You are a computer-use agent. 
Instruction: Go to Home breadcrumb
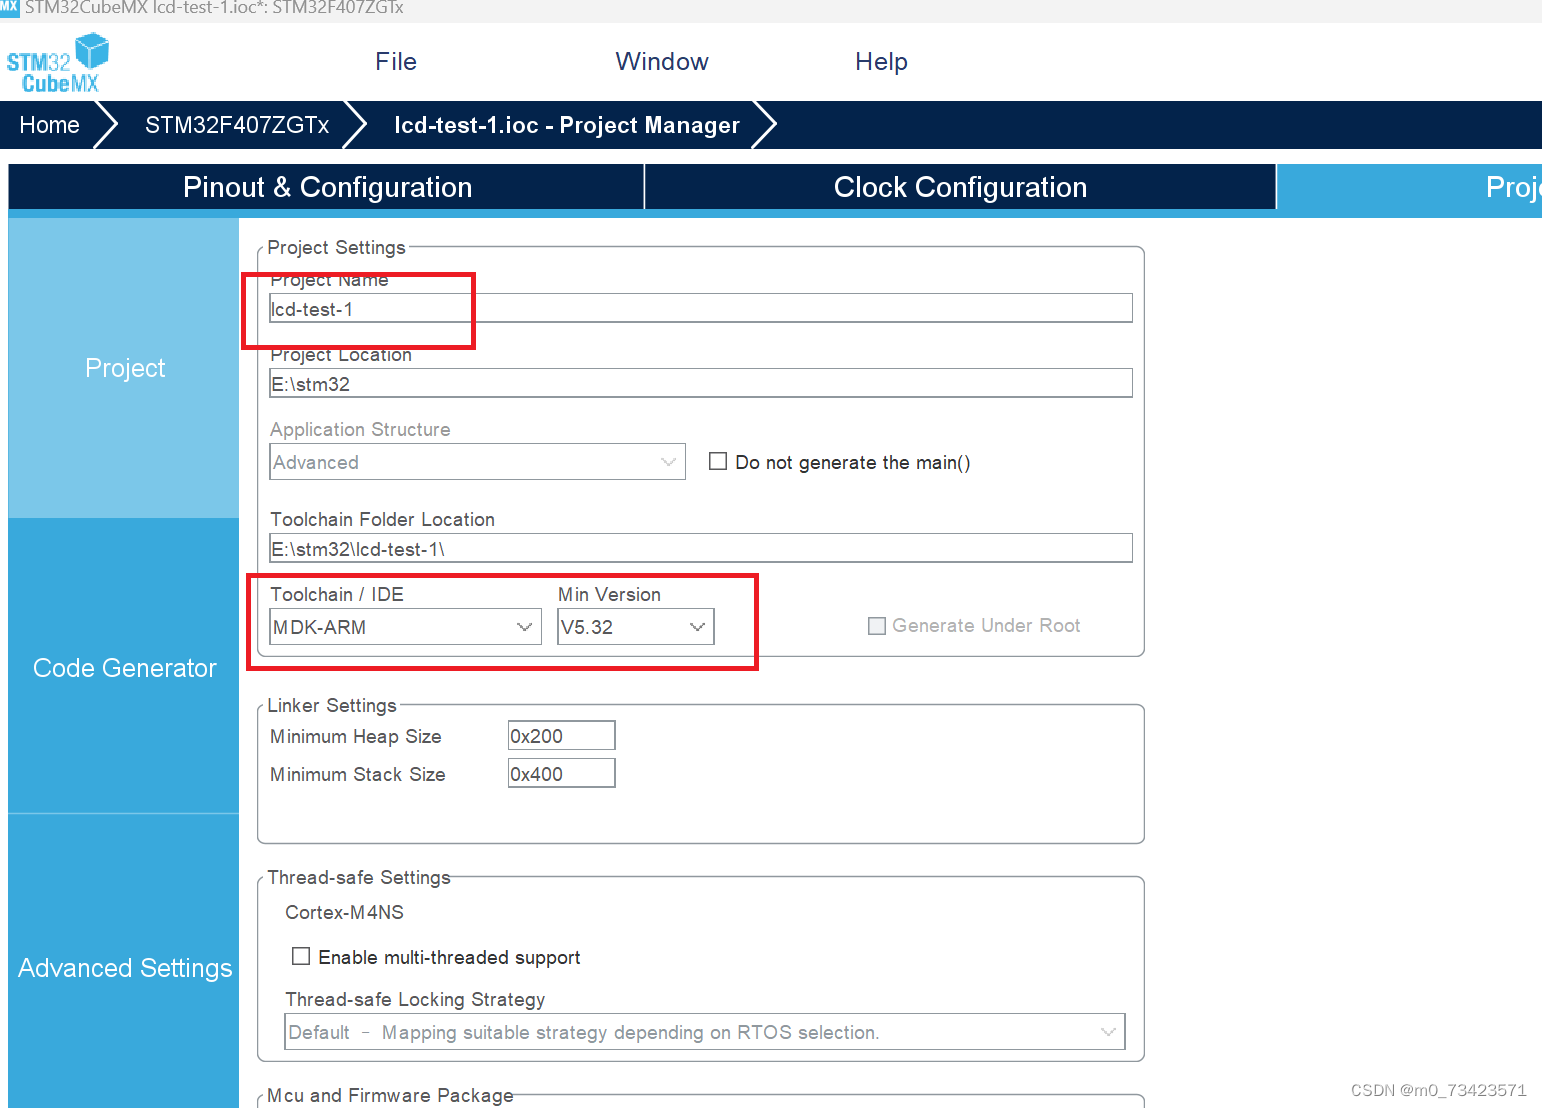50,125
